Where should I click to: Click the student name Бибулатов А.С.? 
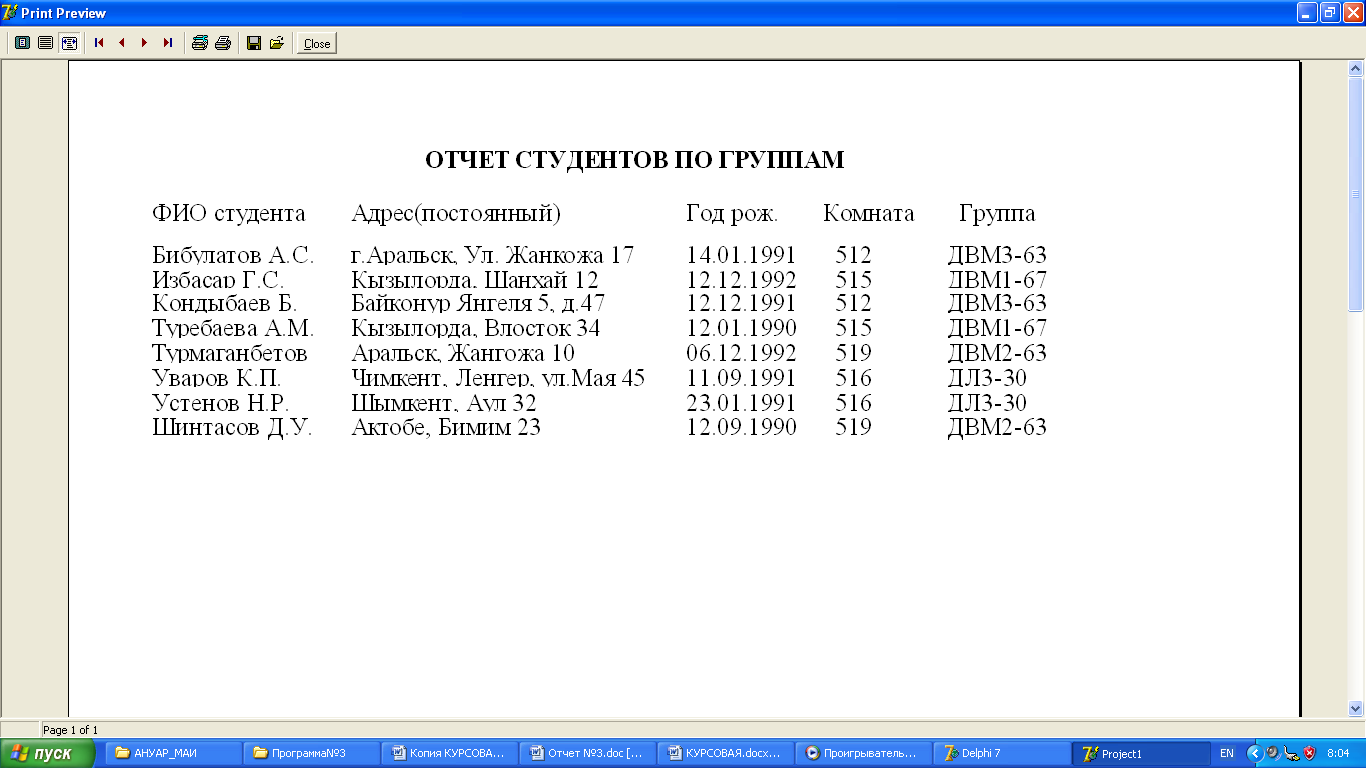[x=233, y=255]
